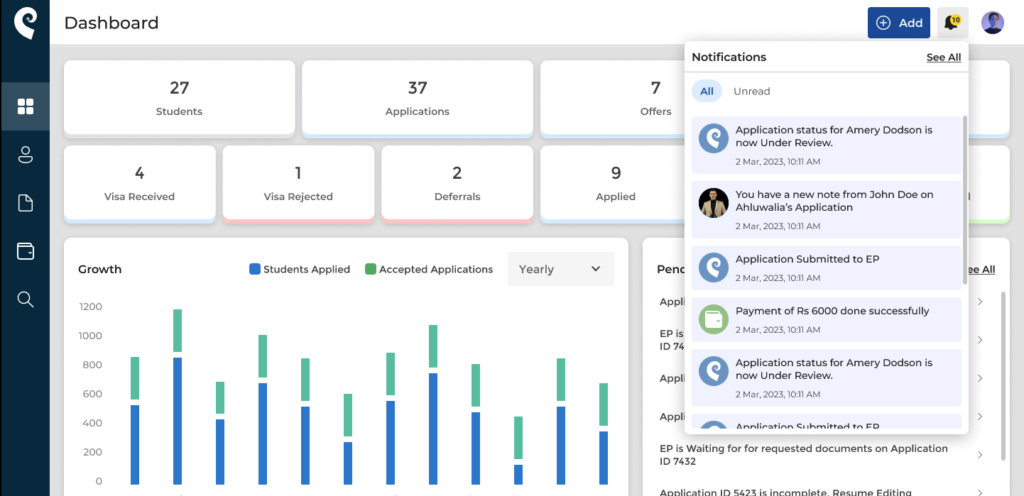Screen dimensions: 1024x496
Task: Click the notifications panel scrollbar
Action: pyautogui.click(x=965, y=200)
